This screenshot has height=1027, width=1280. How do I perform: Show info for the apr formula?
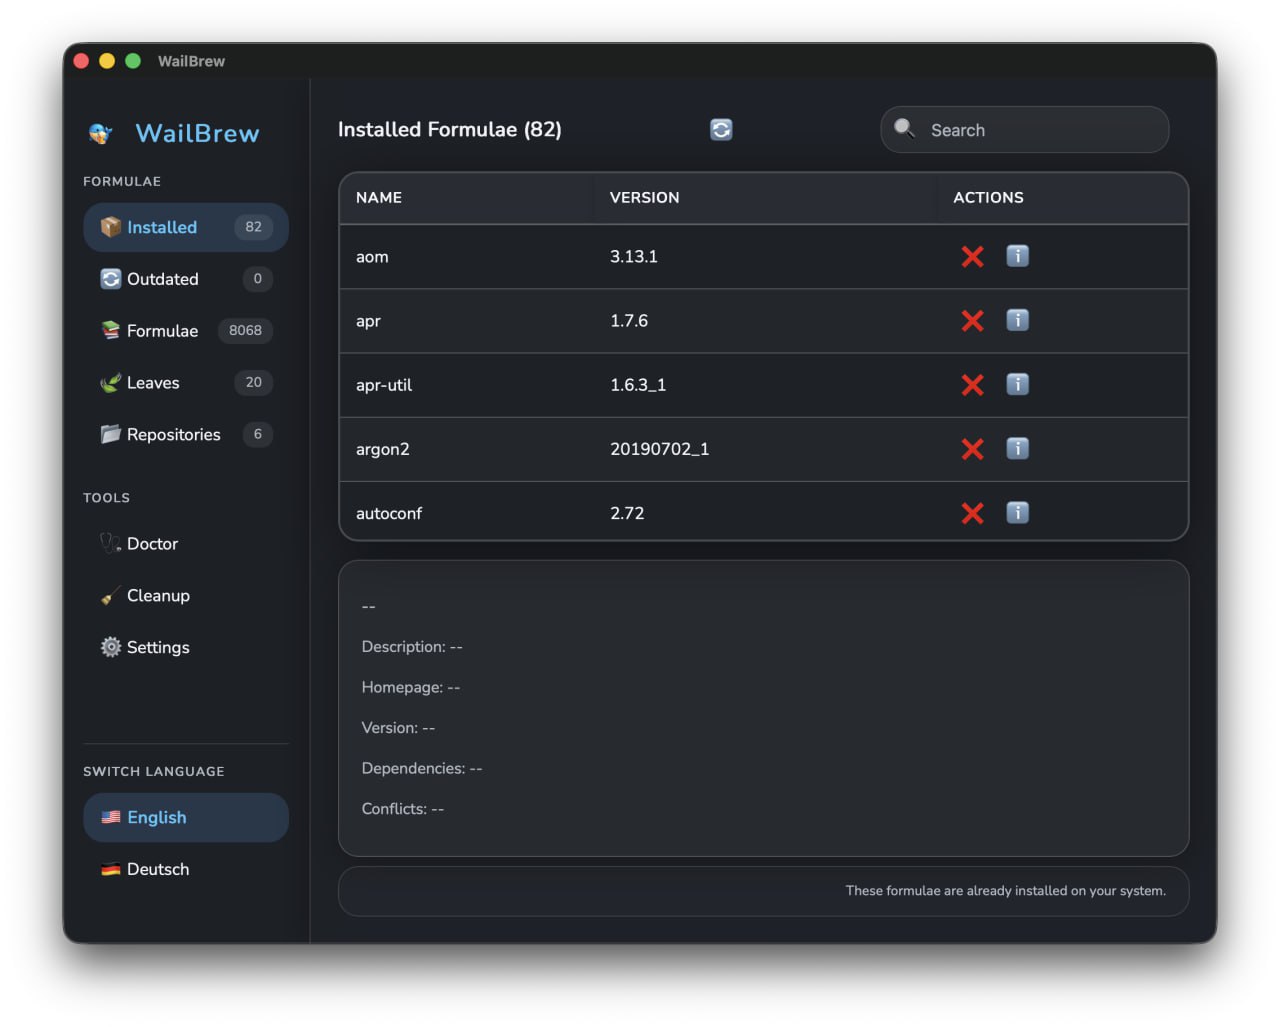click(1017, 321)
